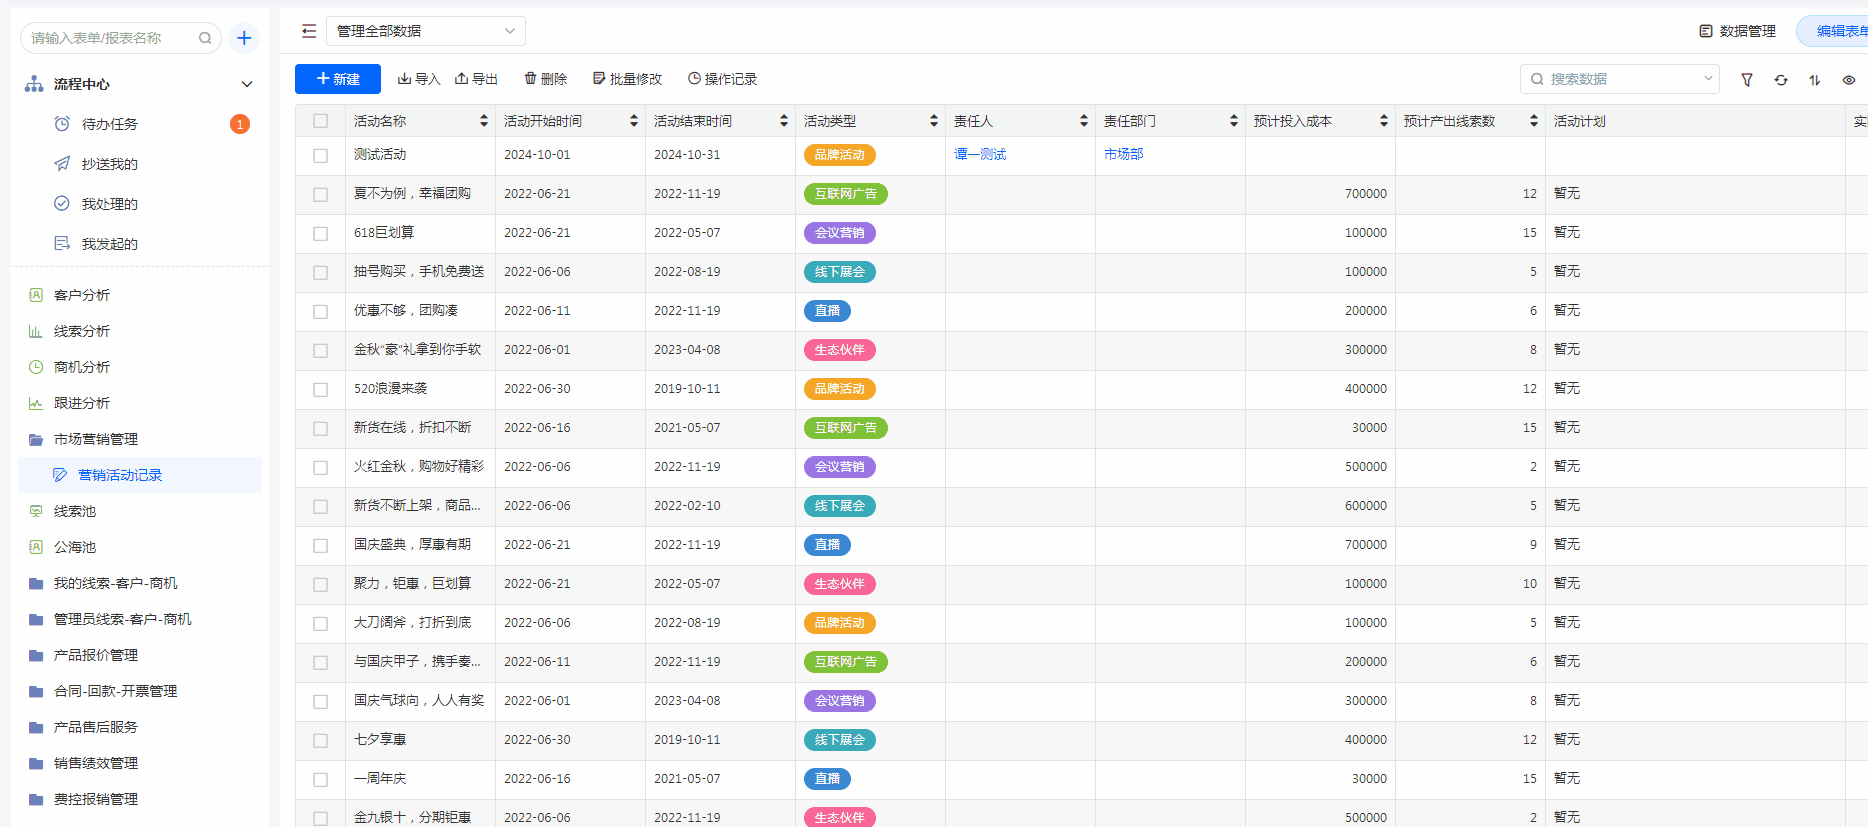
Task: Expand the 搜索数据 search box dropdown arrow
Action: (1708, 79)
